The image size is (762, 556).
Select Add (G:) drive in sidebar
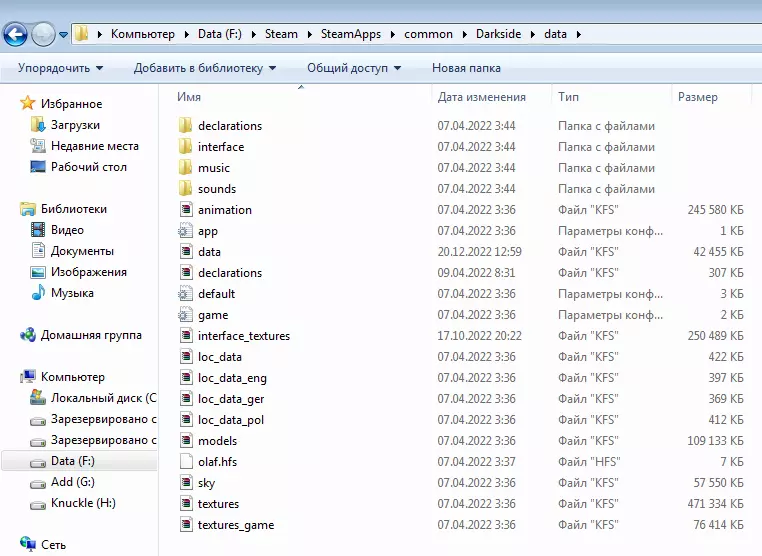pos(73,482)
